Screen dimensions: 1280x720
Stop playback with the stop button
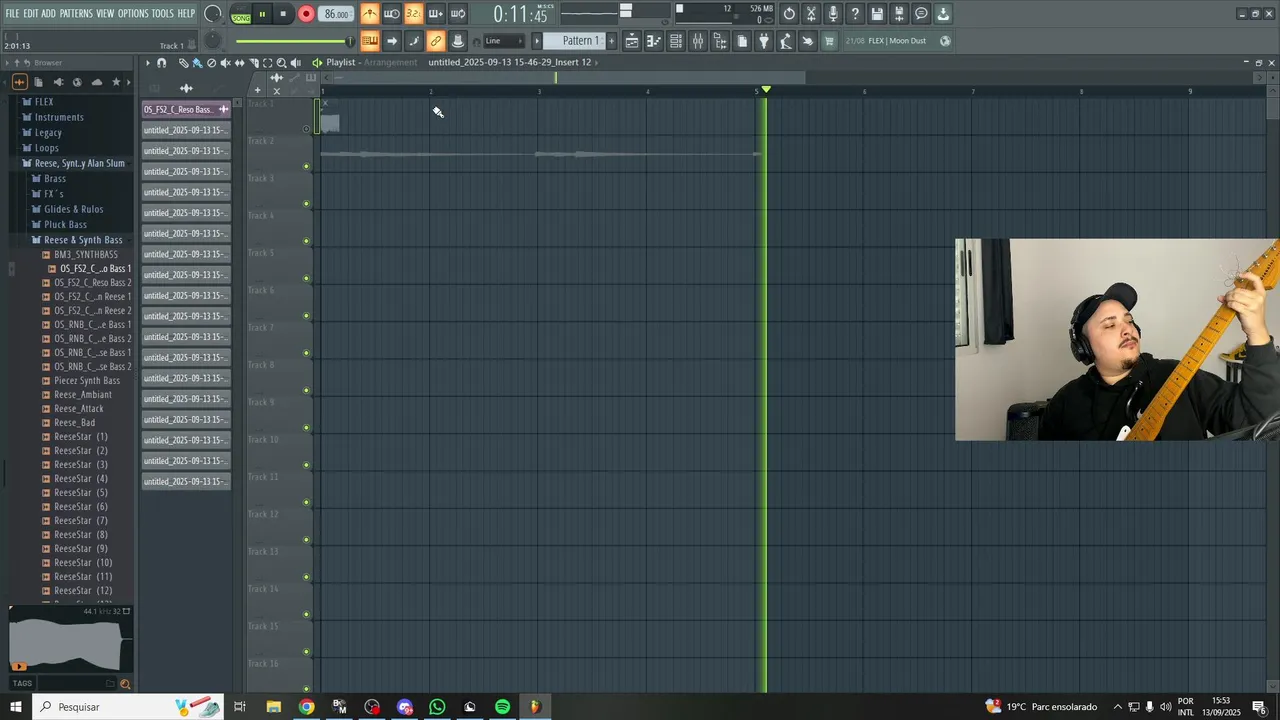click(283, 14)
